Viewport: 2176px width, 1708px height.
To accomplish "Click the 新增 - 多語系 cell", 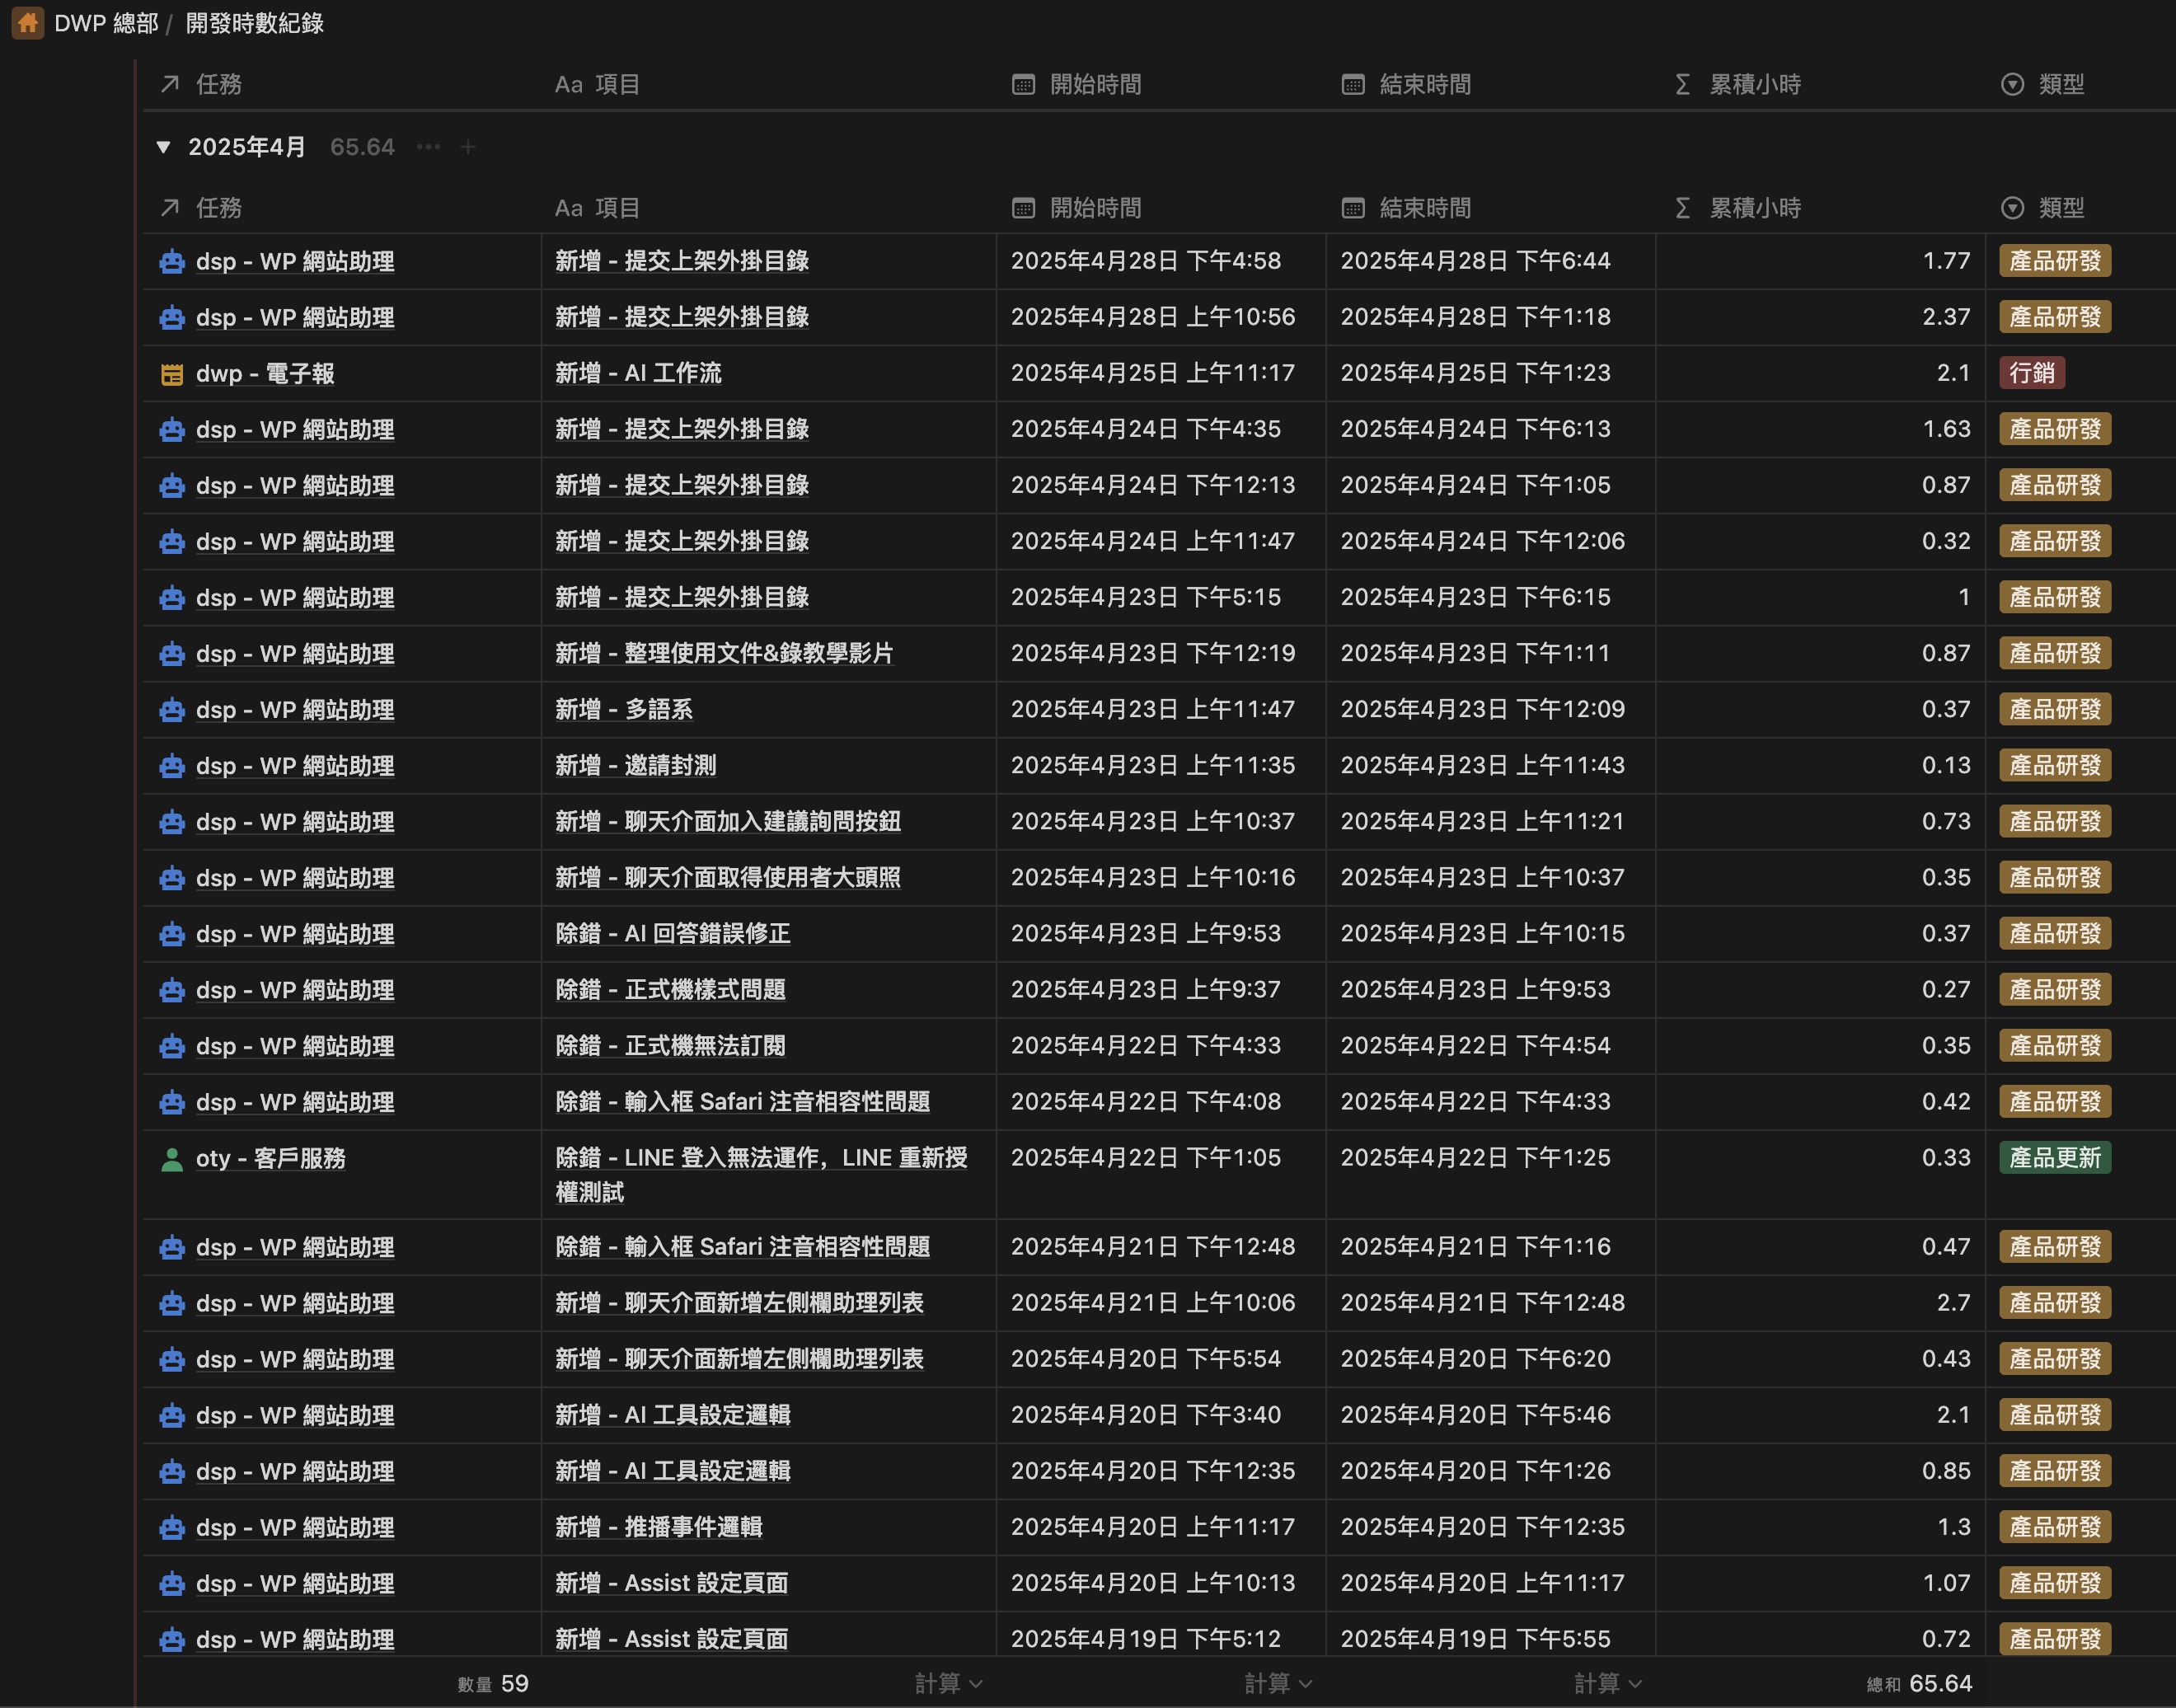I will pos(768,709).
